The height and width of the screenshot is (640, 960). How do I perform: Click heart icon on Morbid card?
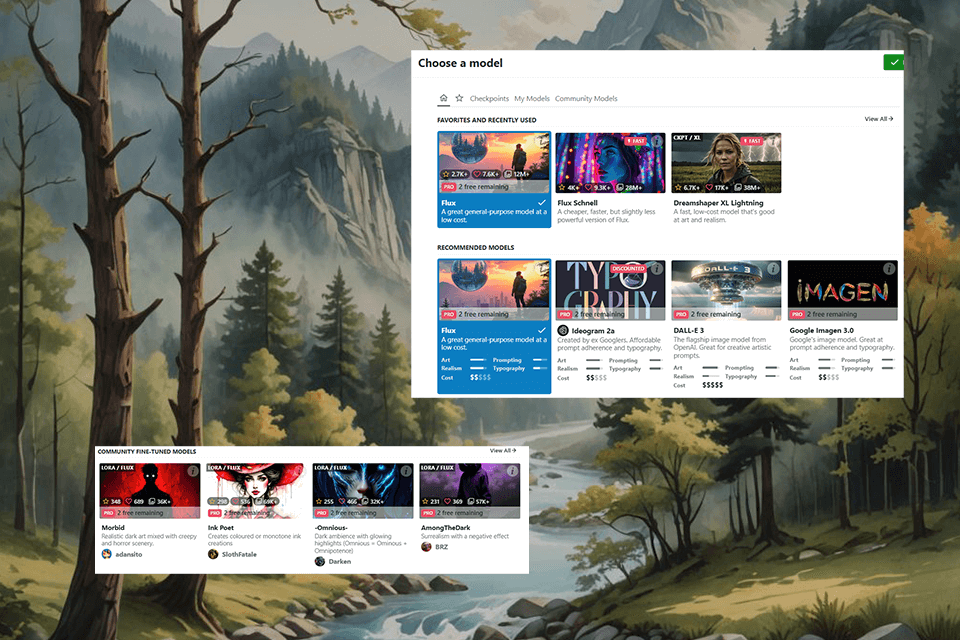129,501
